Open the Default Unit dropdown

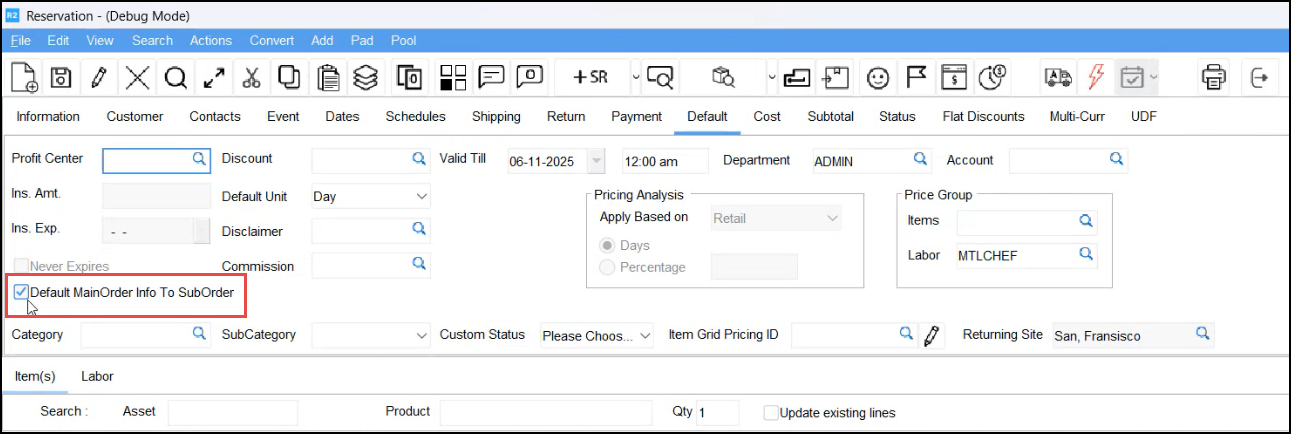tap(371, 197)
